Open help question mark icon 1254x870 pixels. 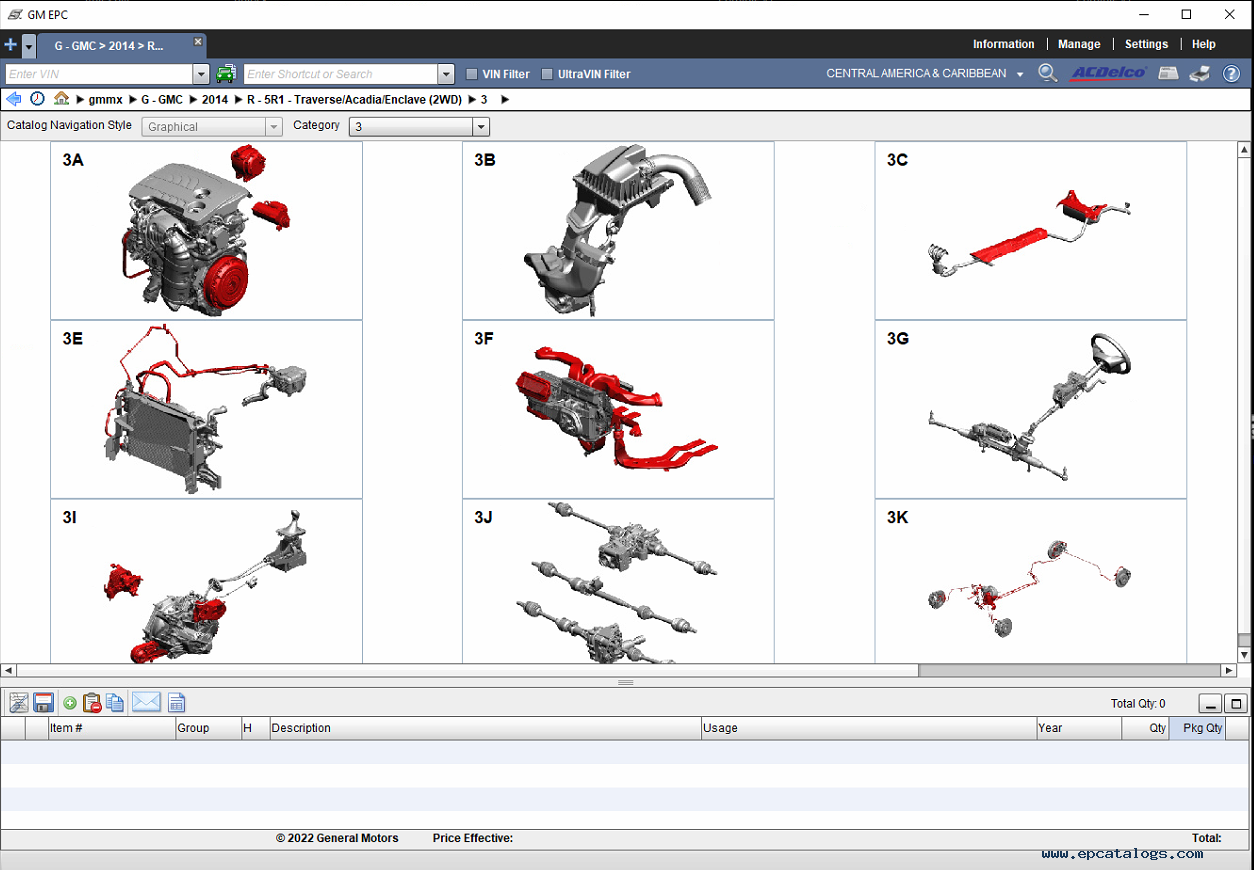point(1232,73)
